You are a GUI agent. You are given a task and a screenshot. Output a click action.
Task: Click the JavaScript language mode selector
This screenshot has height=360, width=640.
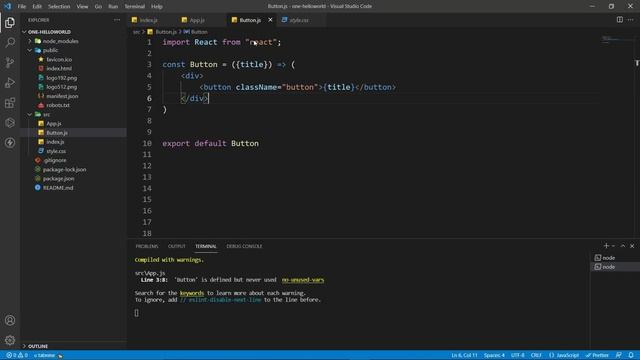click(x=564, y=356)
